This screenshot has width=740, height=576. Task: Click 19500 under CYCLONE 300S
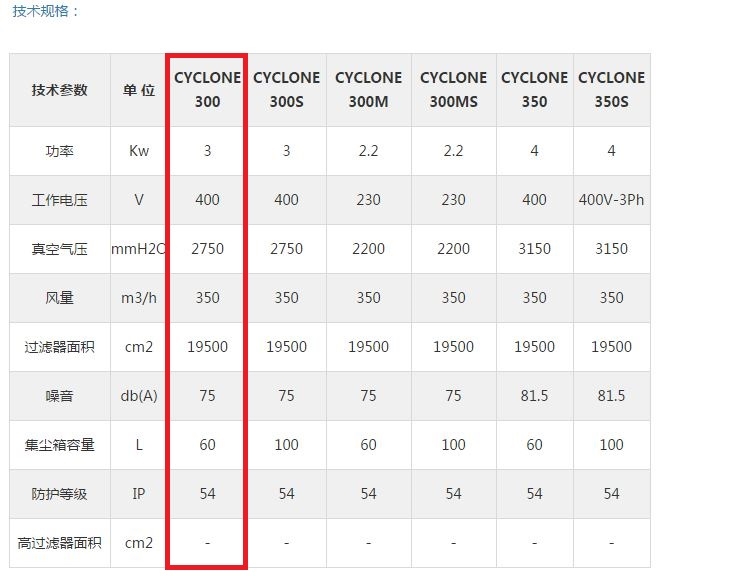tap(286, 347)
